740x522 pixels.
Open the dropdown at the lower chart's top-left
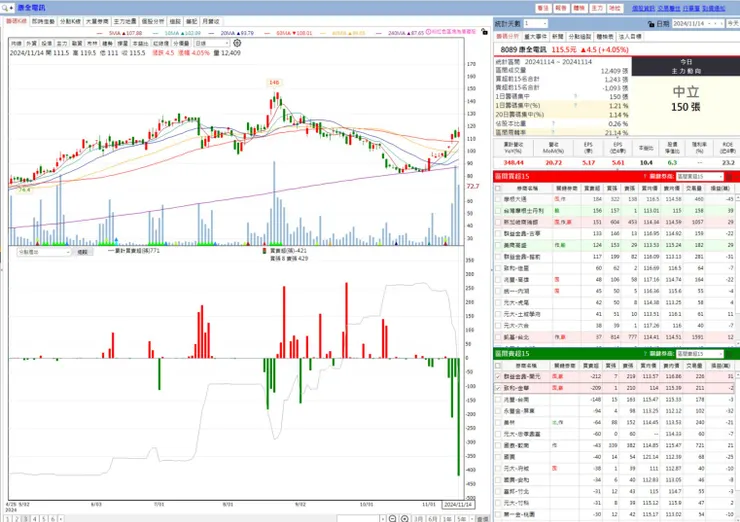44,252
